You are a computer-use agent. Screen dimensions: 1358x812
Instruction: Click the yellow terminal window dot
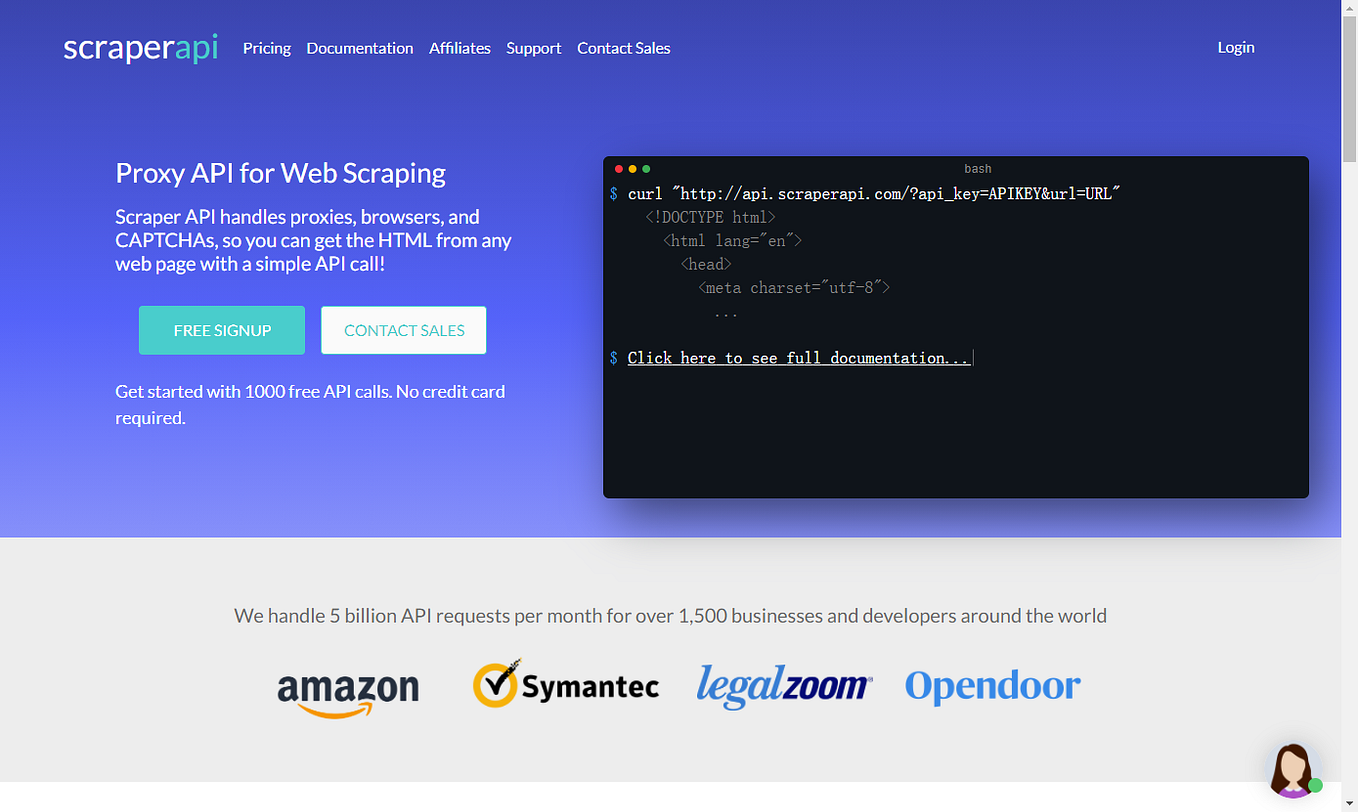coord(633,169)
